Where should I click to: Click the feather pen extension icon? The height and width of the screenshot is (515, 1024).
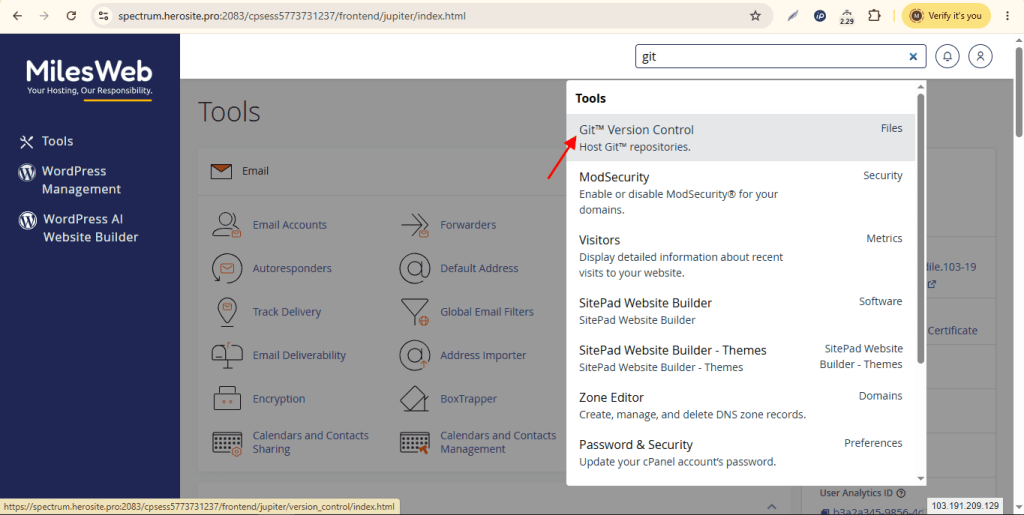tap(793, 16)
